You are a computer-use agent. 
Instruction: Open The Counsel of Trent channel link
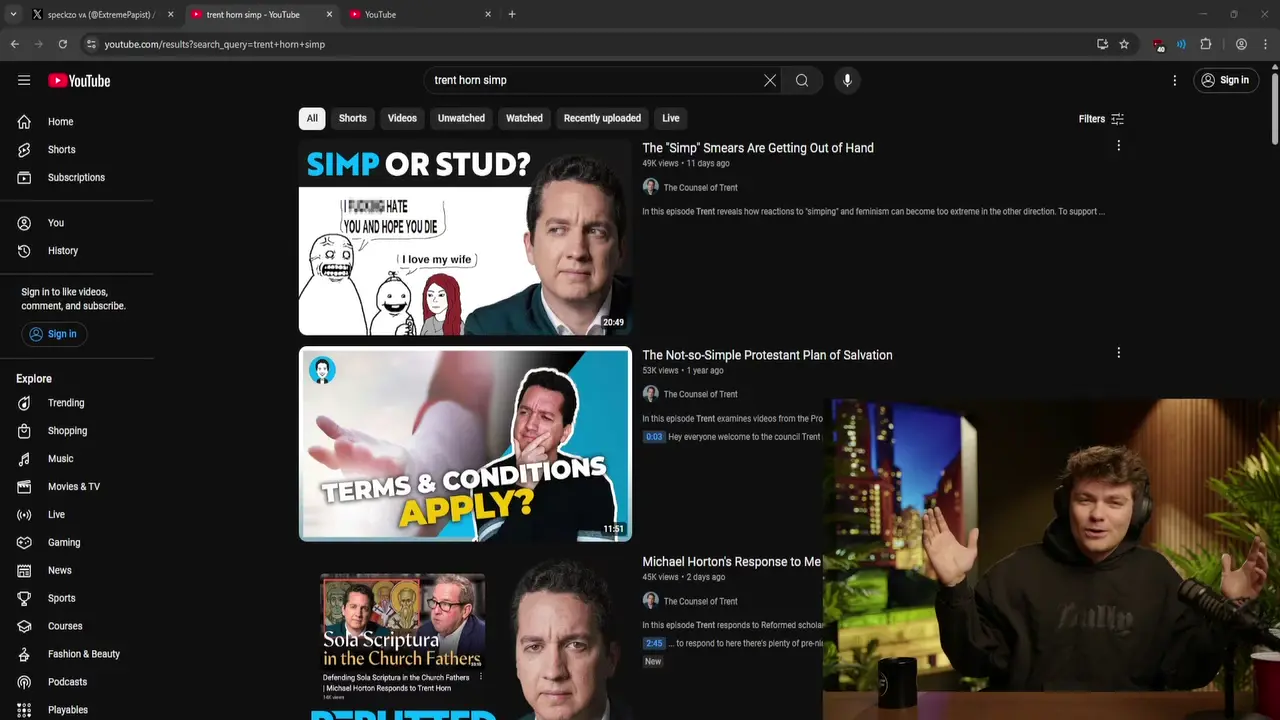[x=700, y=187]
